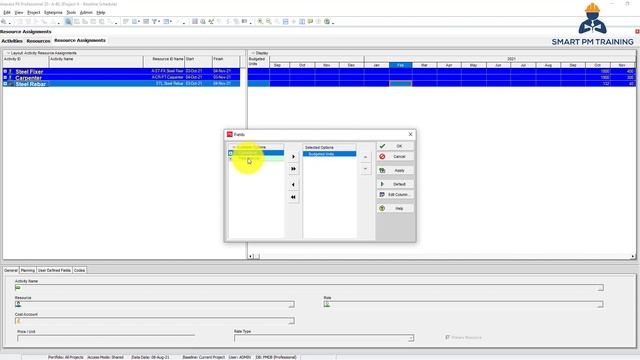
Task: Open the Admin menu
Action: [86, 13]
